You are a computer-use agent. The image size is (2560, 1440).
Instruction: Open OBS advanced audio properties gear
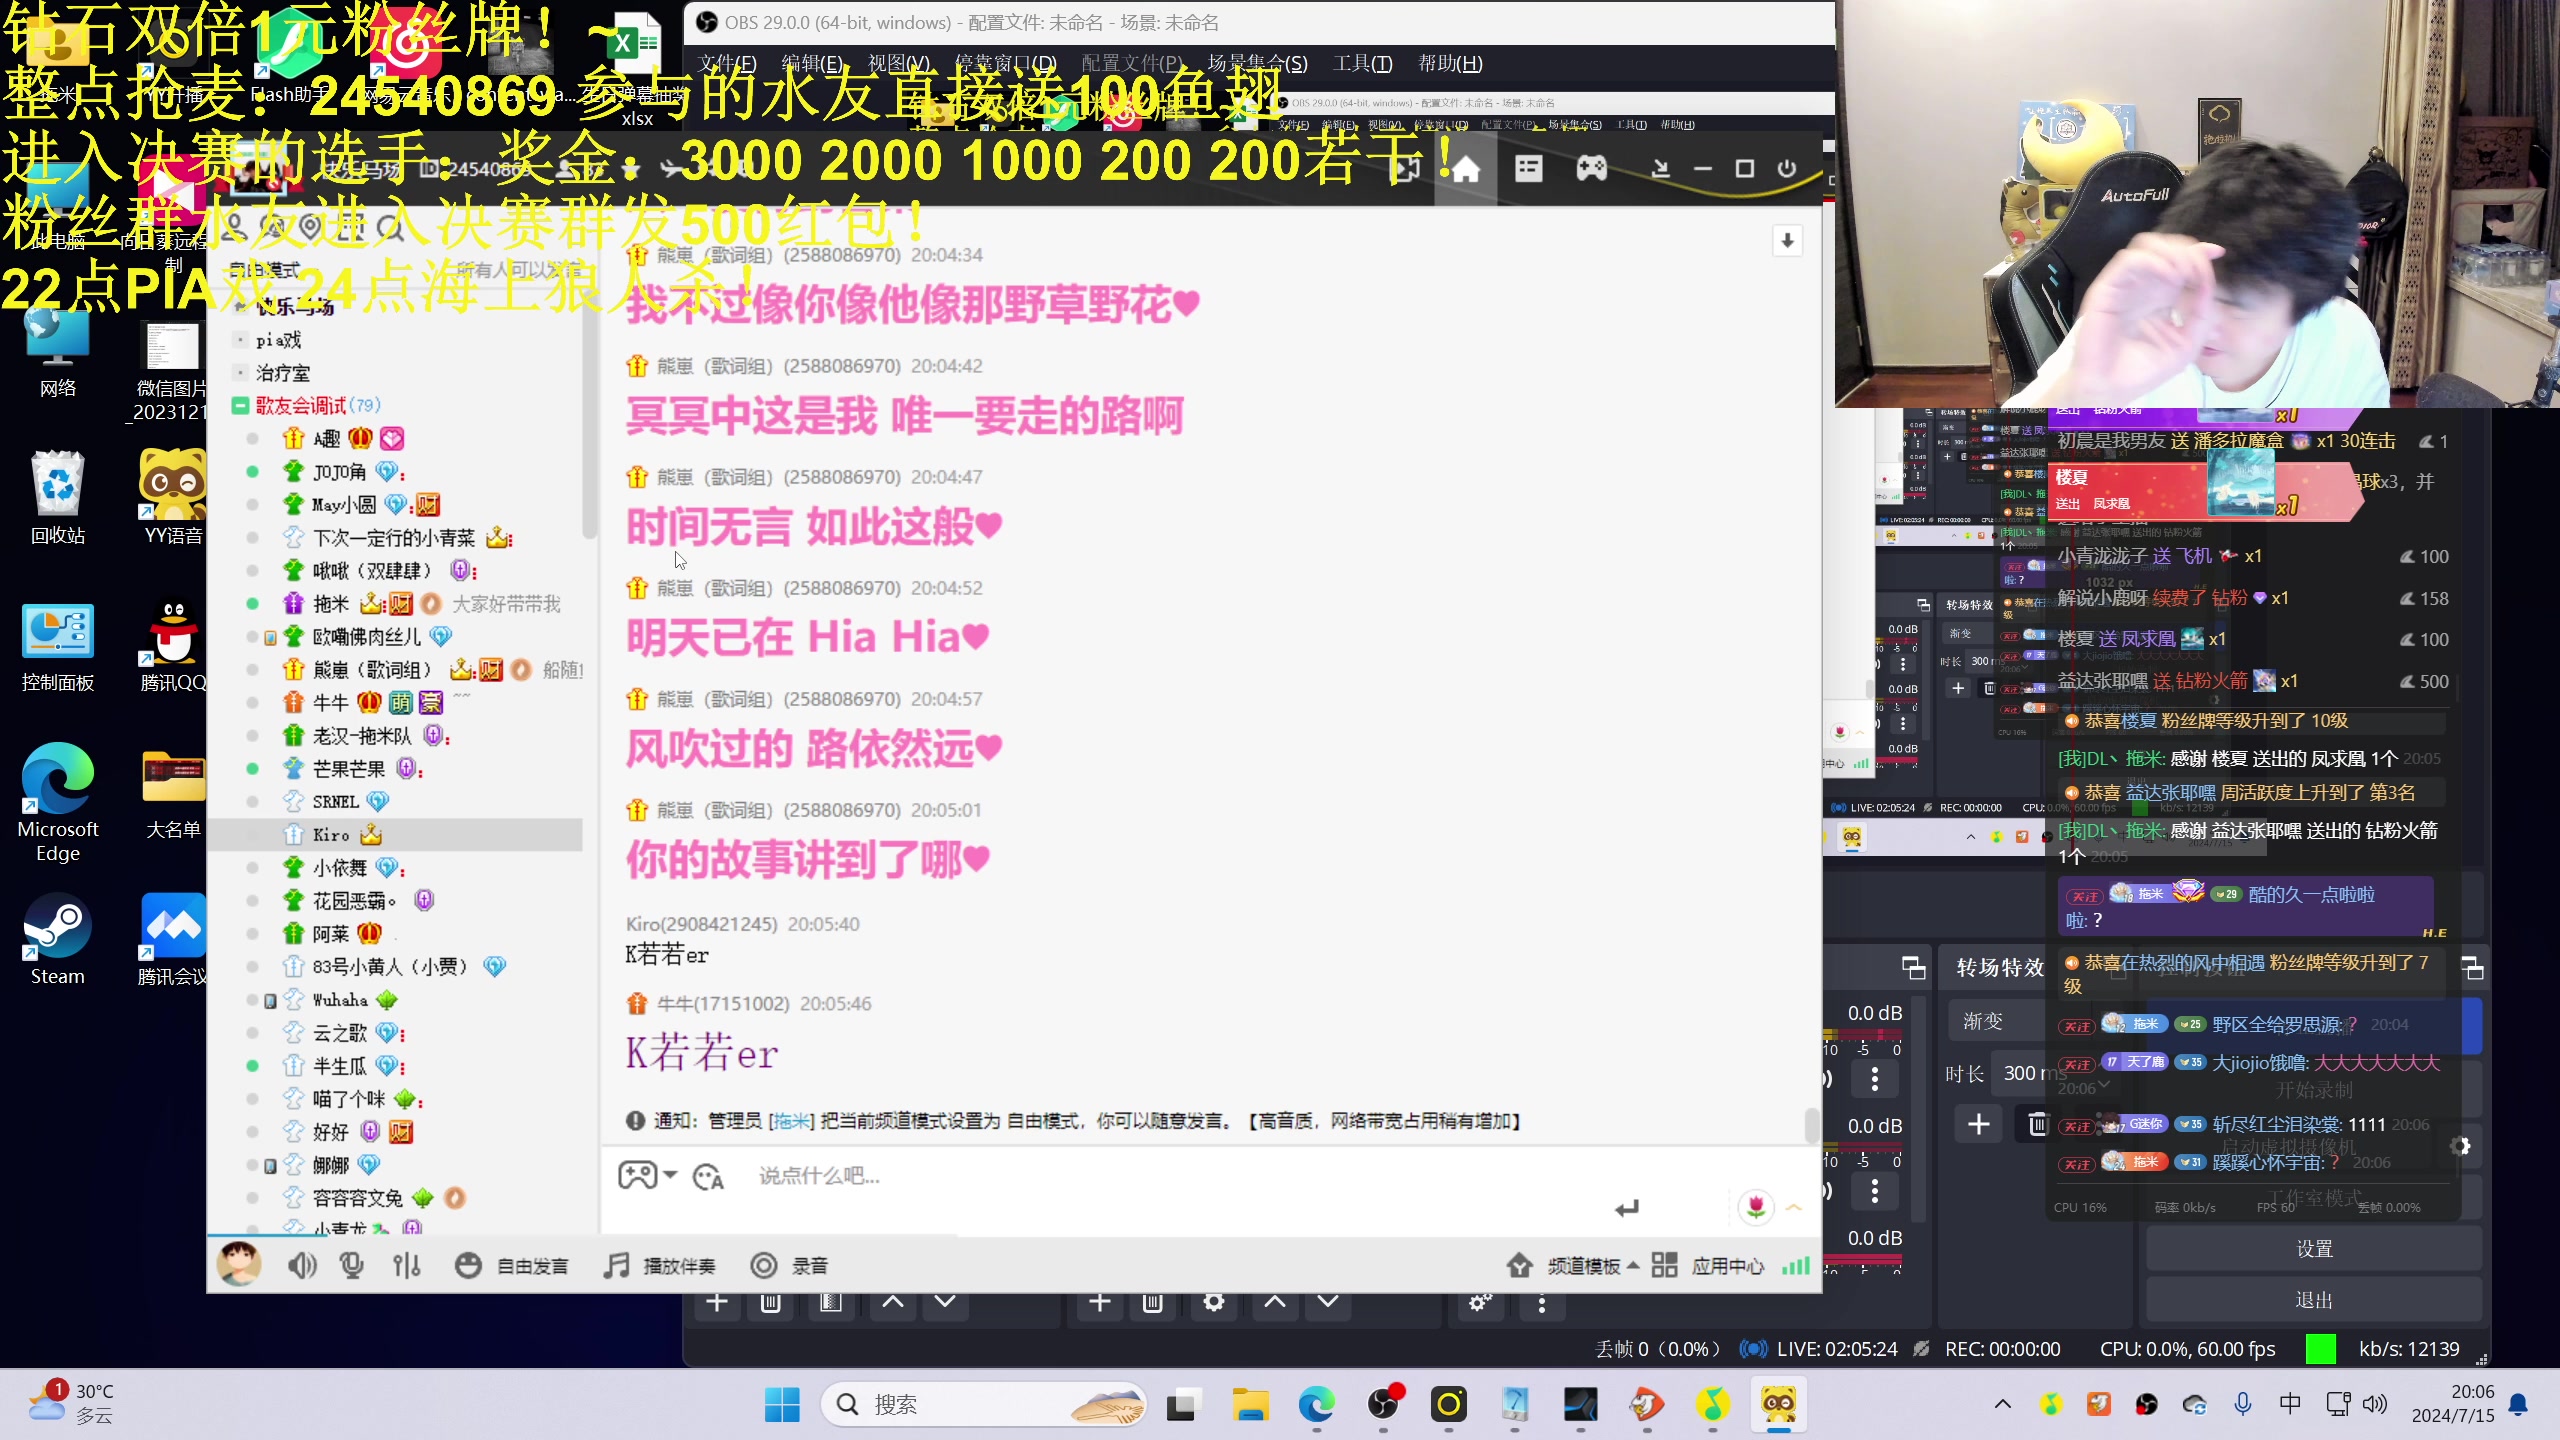point(1479,1303)
